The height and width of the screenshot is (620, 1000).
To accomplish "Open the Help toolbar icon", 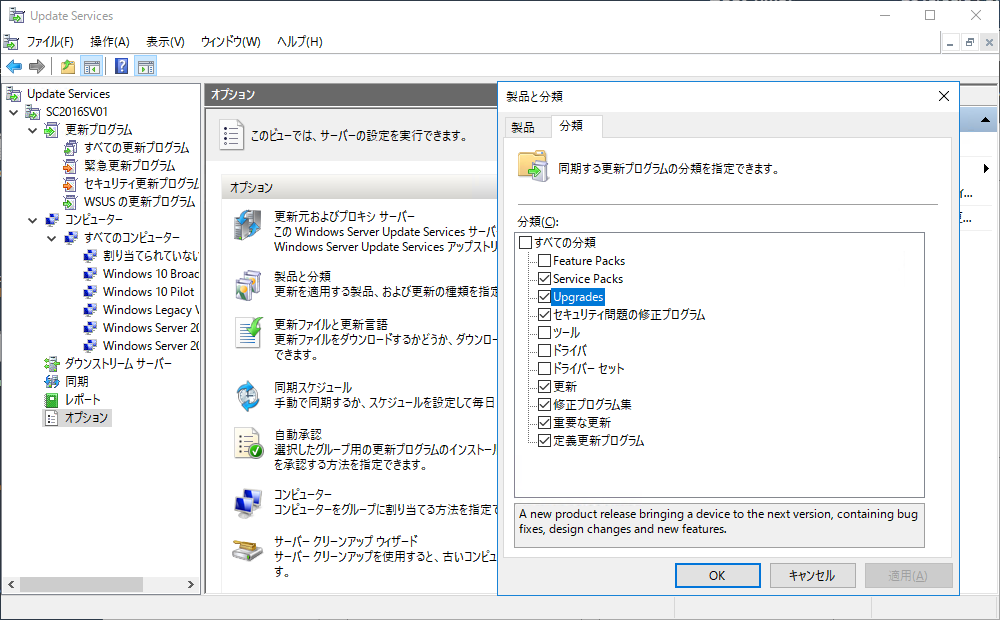I will tap(121, 66).
